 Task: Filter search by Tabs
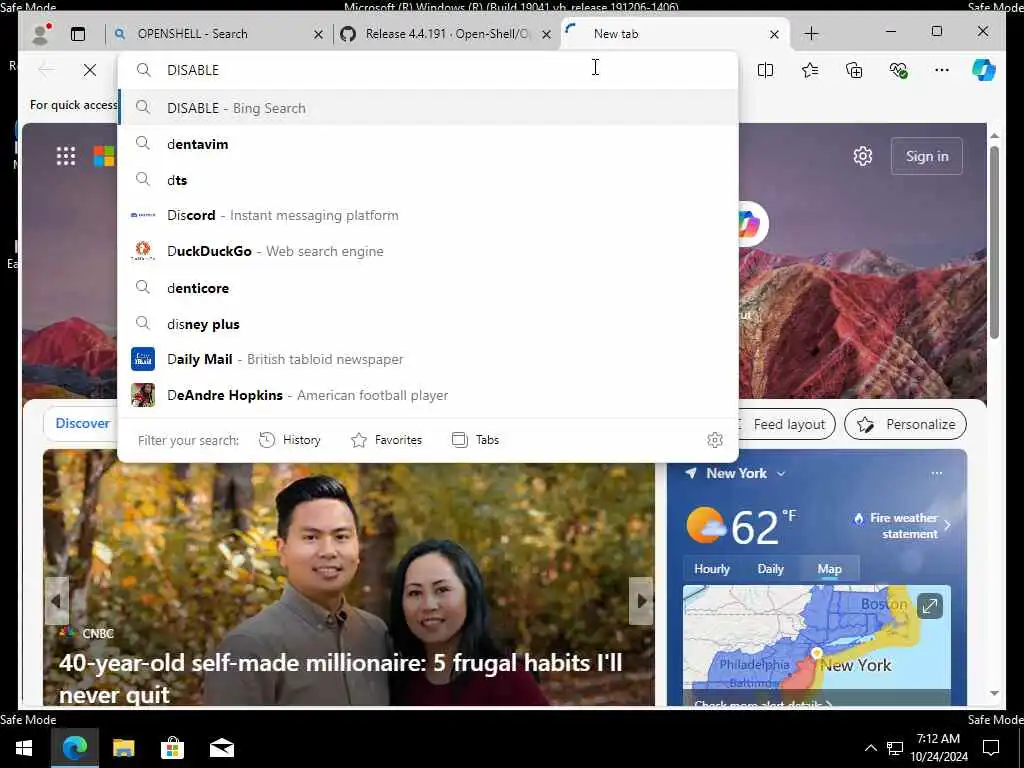tap(475, 440)
